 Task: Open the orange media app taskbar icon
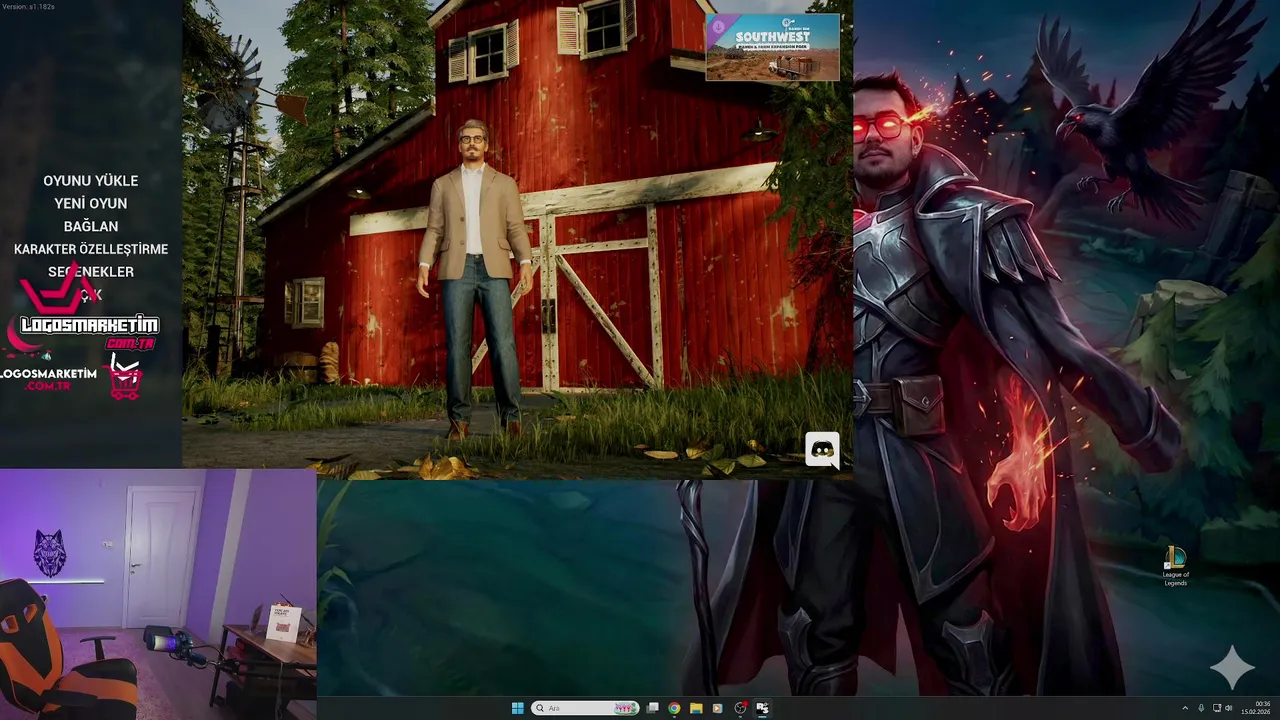tap(717, 708)
